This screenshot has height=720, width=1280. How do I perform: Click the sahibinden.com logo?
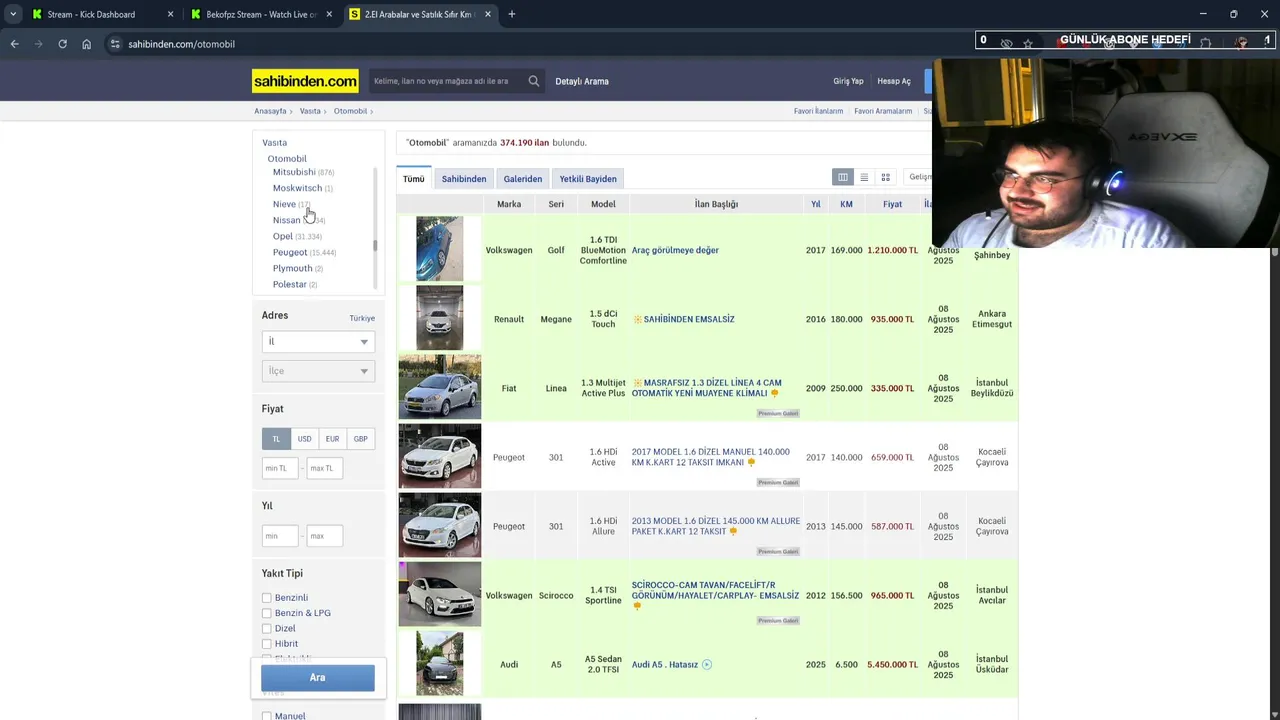[305, 81]
